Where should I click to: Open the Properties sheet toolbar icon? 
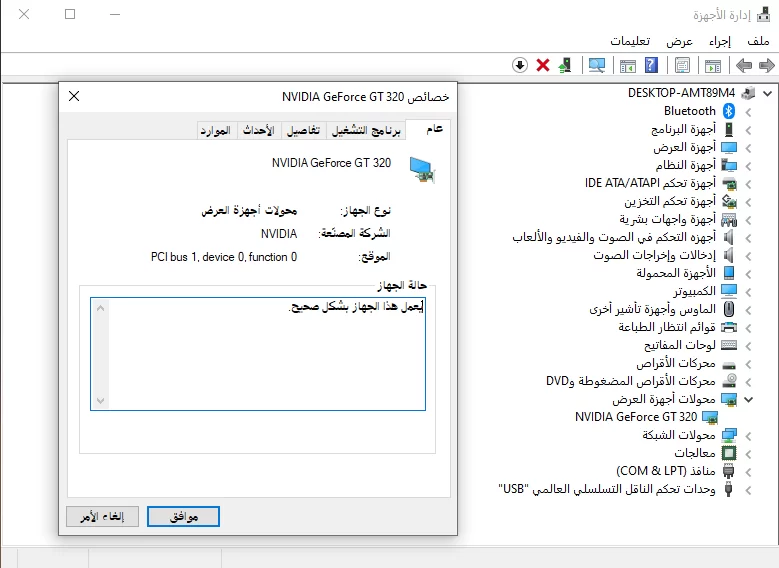coord(682,65)
